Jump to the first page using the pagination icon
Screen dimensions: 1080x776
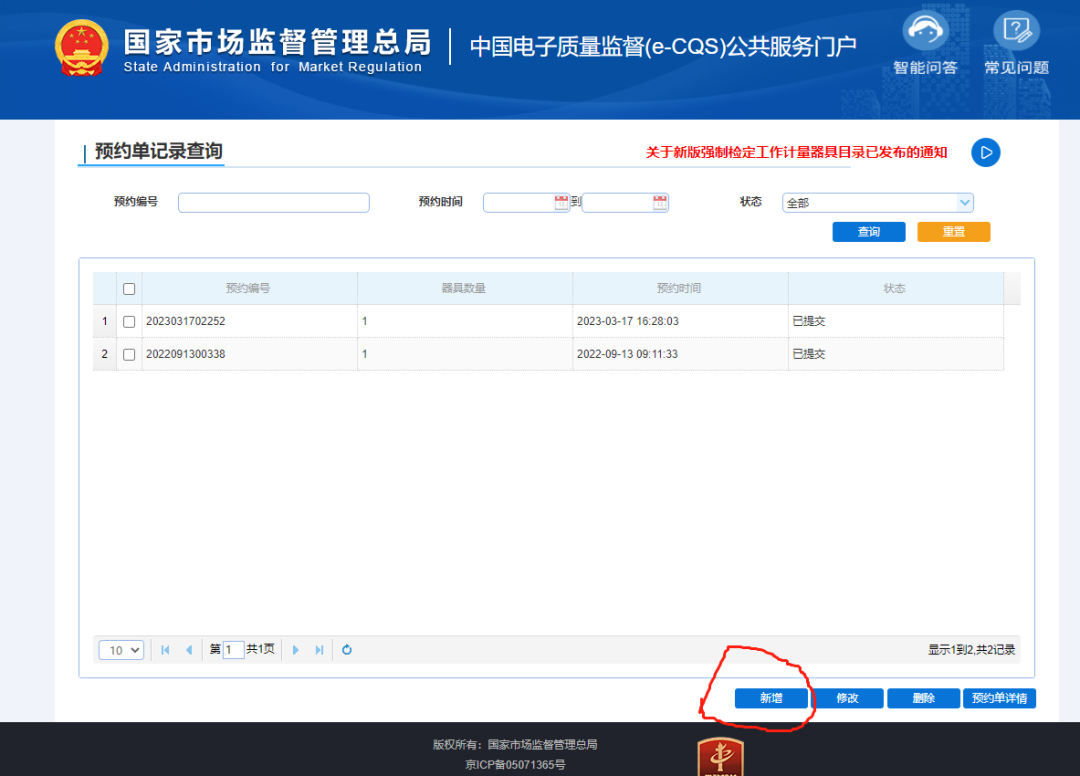point(164,649)
